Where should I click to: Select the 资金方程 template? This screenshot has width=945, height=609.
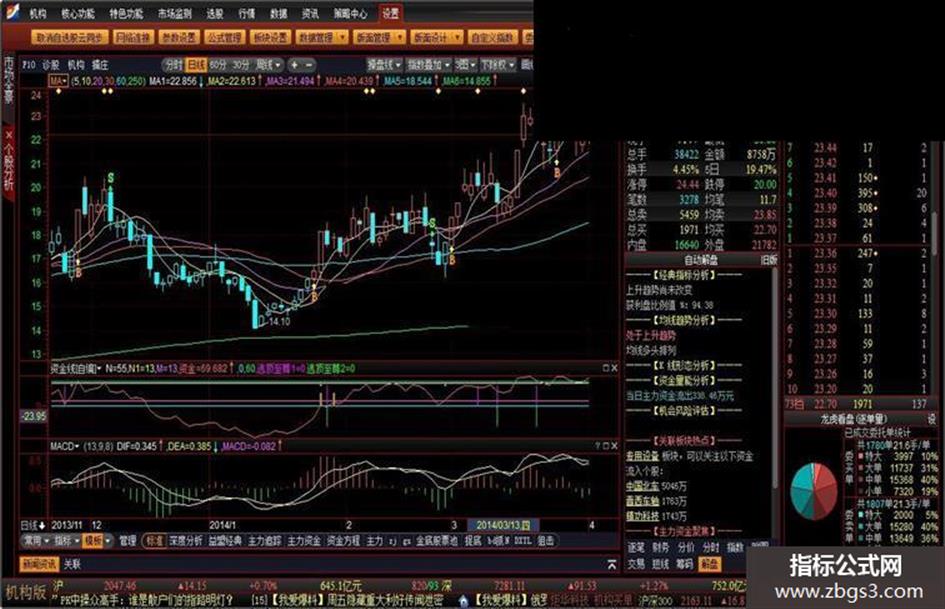click(342, 541)
